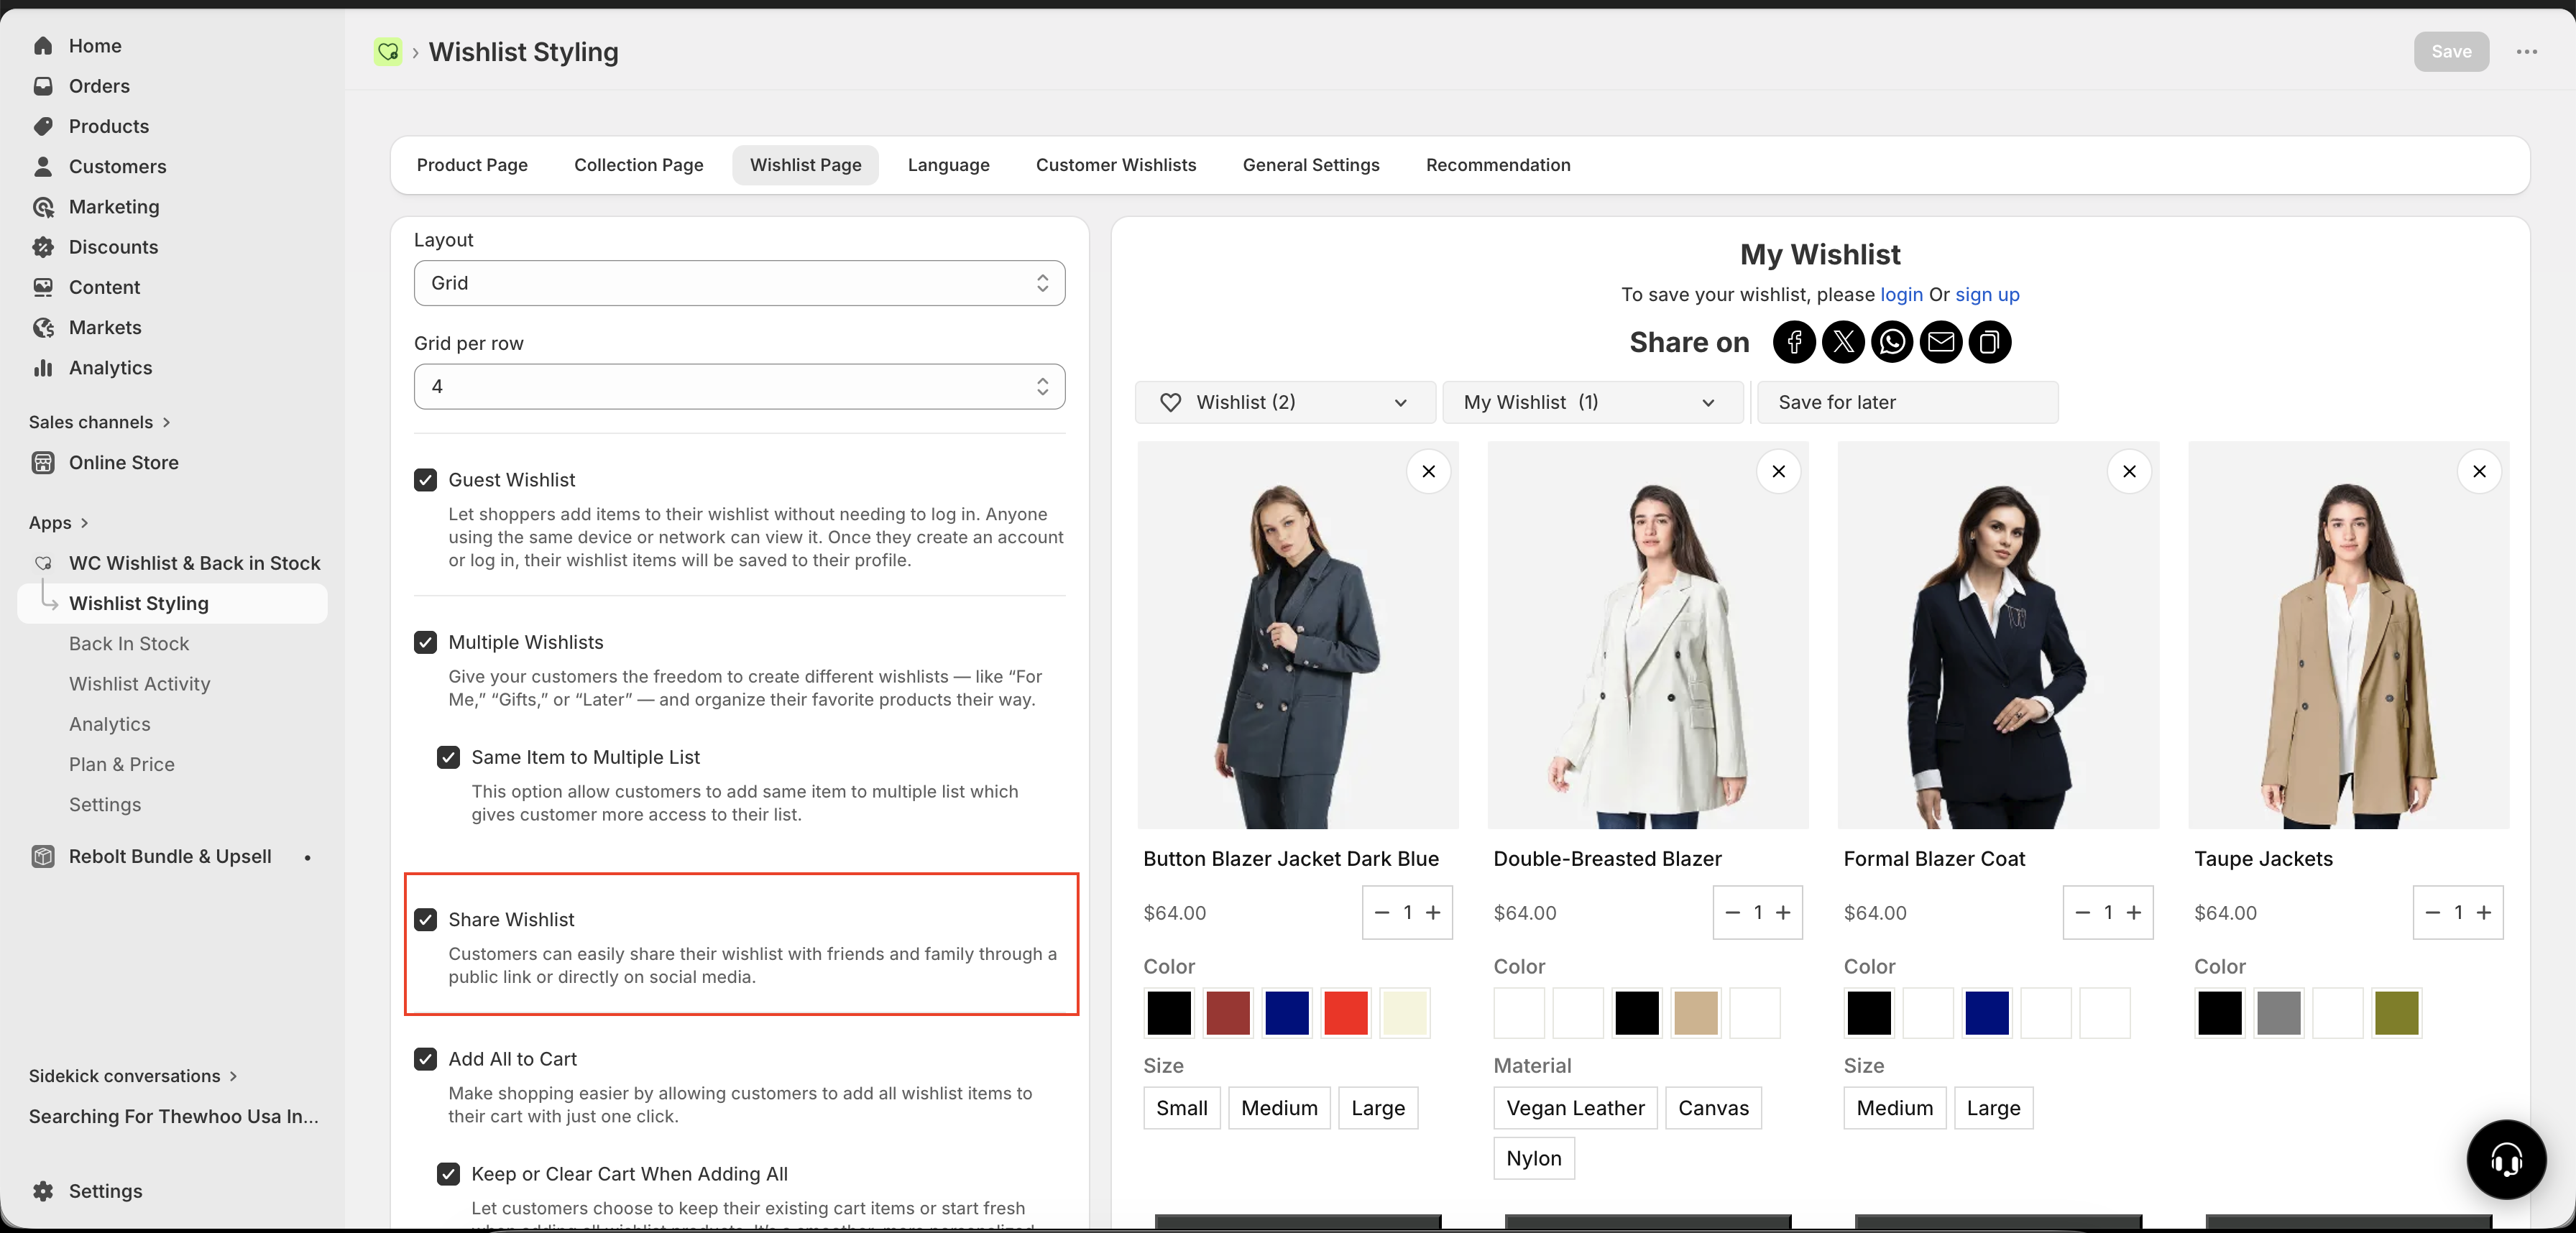The image size is (2576, 1233).
Task: Increase quantity of Button Blazer Jacket Dark Blue
Action: [x=1433, y=913]
